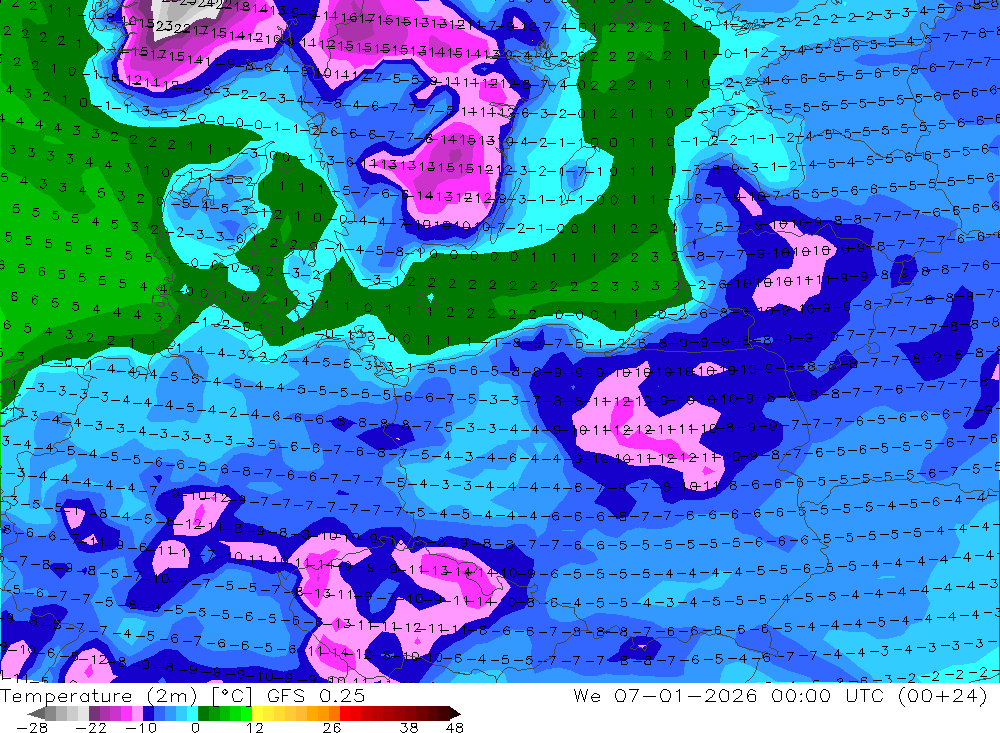Click the "[°C]" unit label
The width and height of the screenshot is (1000, 733).
point(232,695)
